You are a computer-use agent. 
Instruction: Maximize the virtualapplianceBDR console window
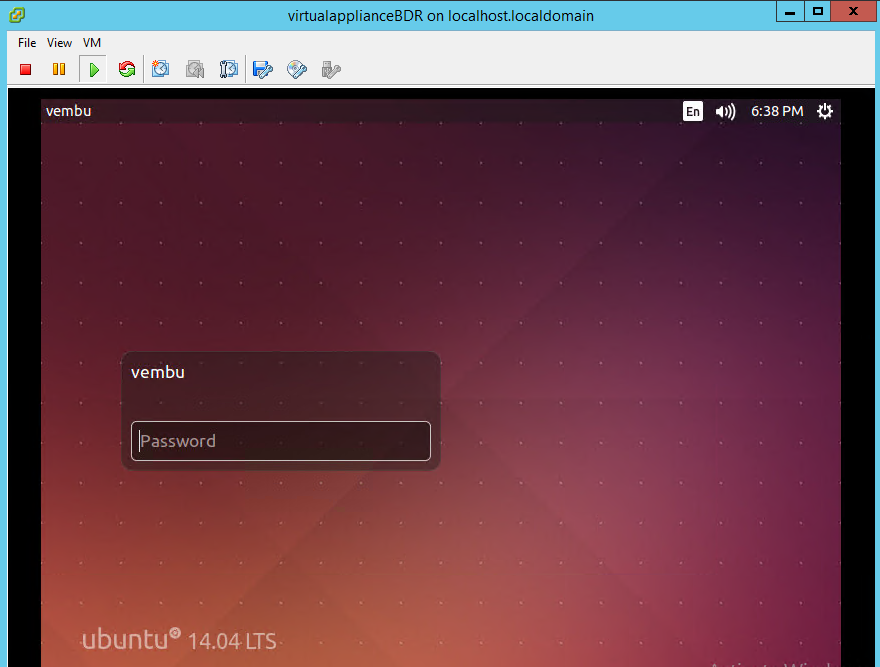coord(818,11)
